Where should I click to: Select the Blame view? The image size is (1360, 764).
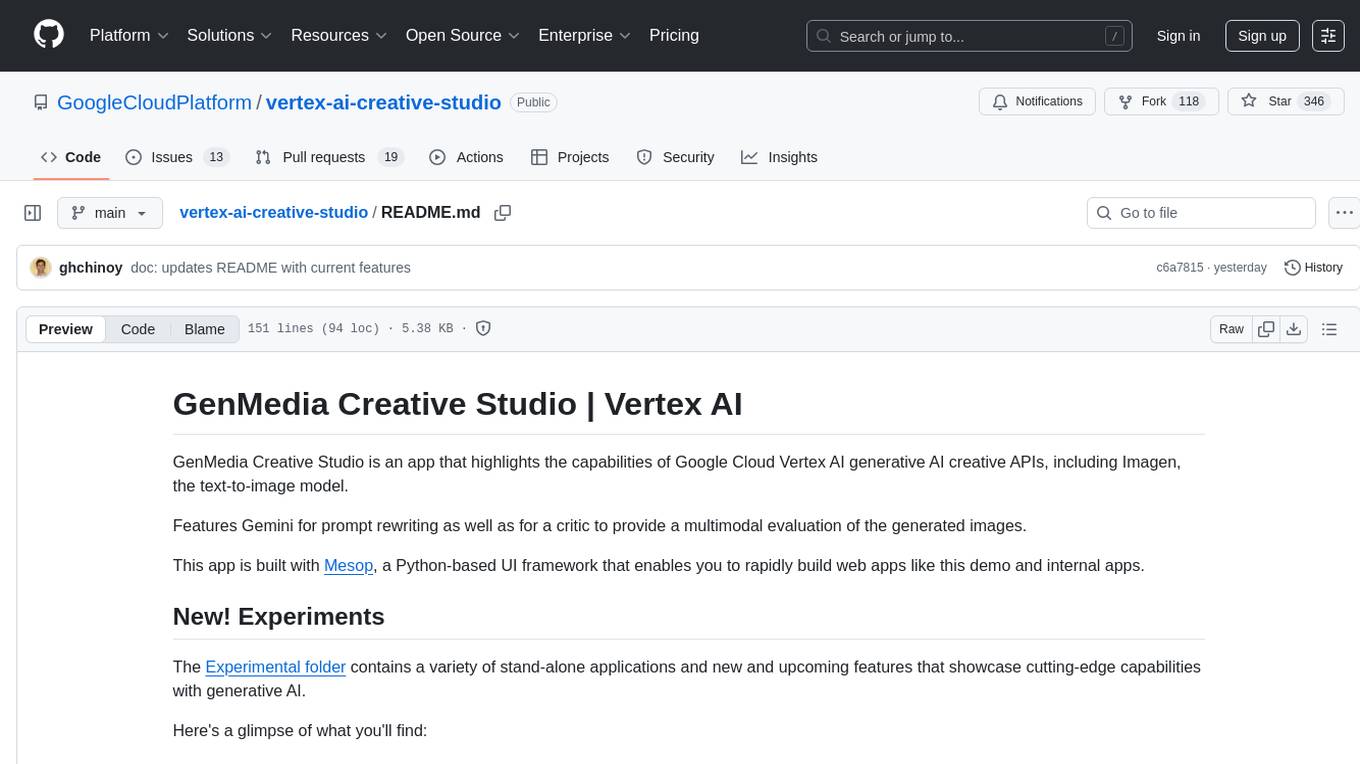(204, 329)
